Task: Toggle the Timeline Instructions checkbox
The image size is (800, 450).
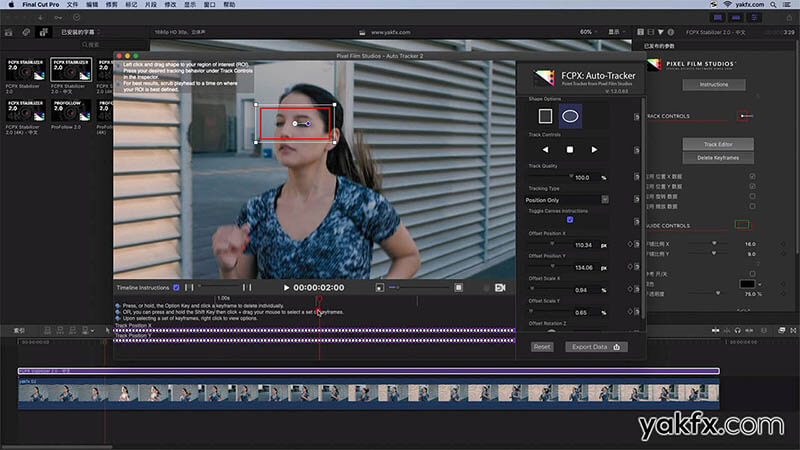Action: pos(177,288)
